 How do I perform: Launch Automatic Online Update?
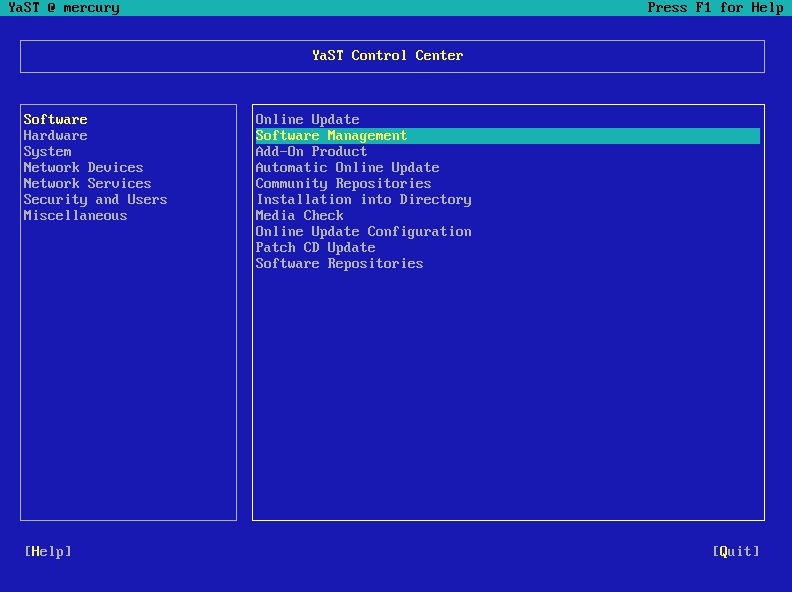(x=348, y=168)
